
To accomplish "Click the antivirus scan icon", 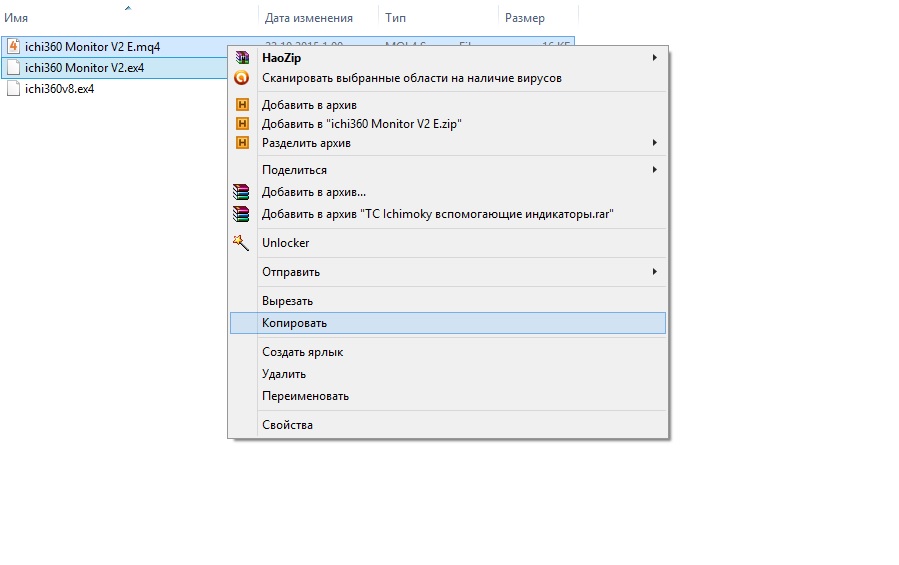I will pyautogui.click(x=242, y=77).
